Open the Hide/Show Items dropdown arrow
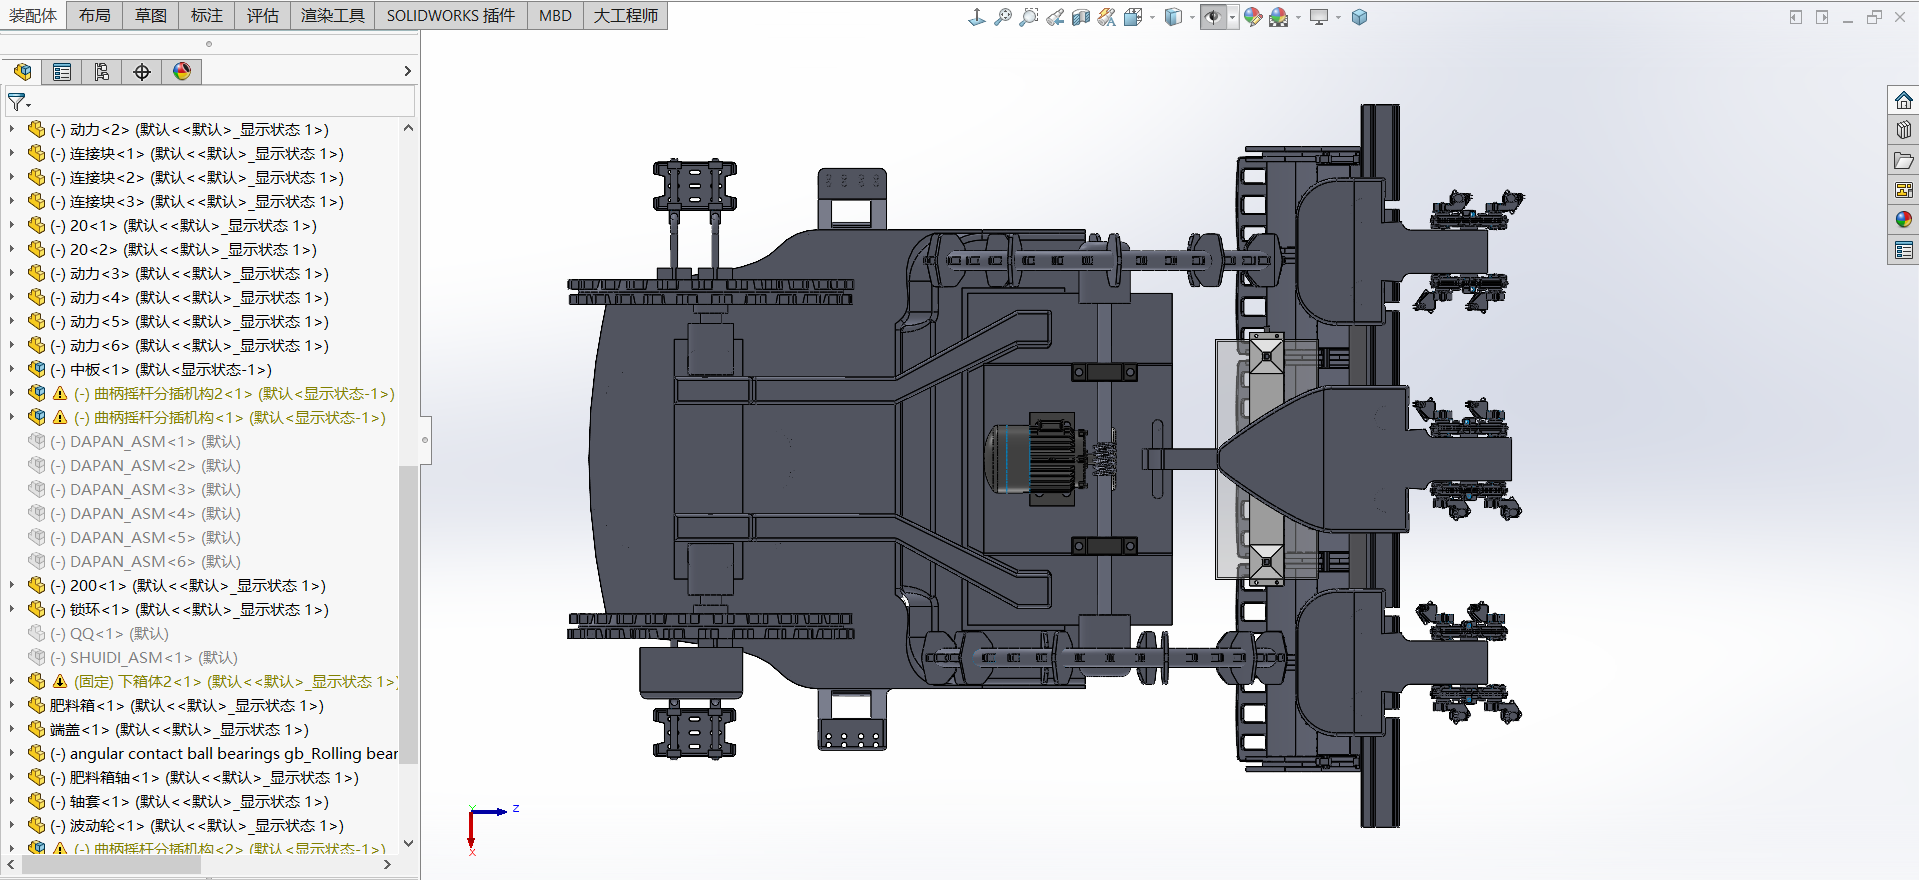 click(1232, 17)
